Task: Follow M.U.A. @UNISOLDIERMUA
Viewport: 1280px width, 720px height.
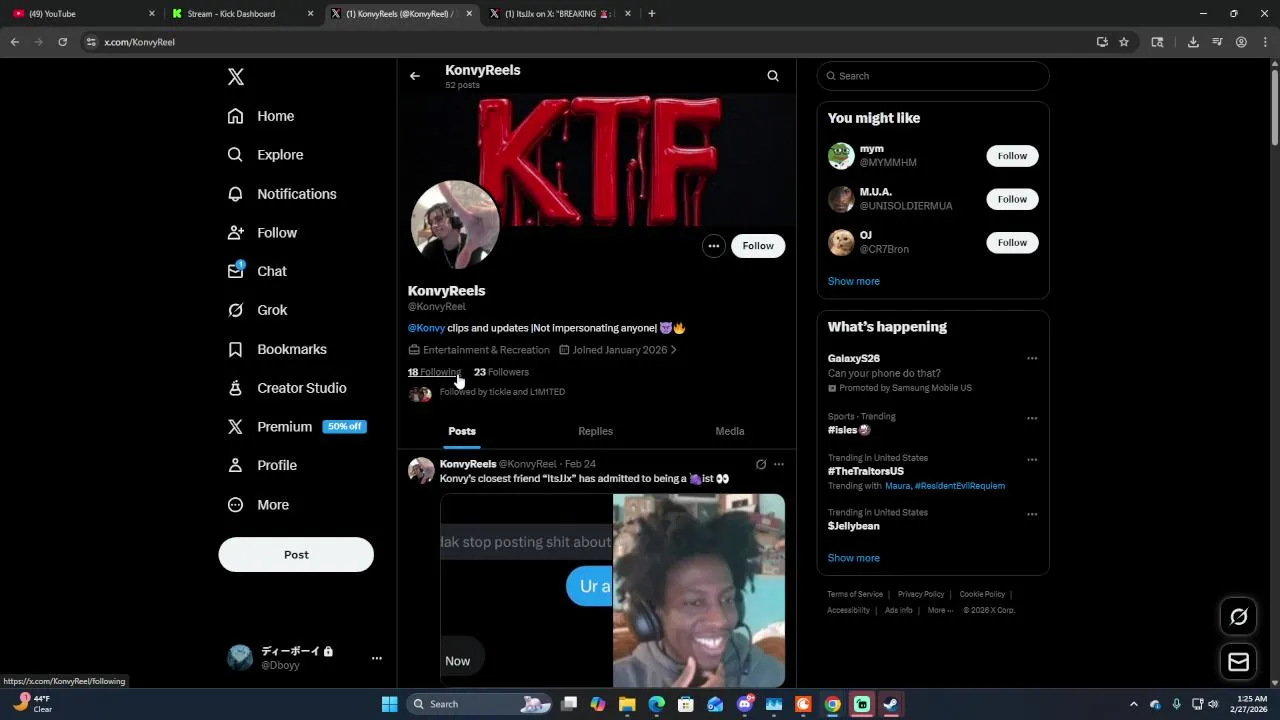Action: click(1012, 199)
